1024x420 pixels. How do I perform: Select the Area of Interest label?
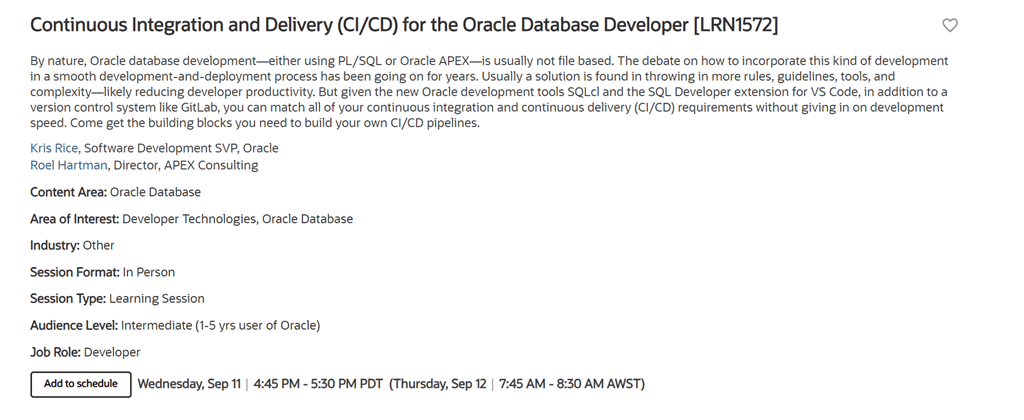(75, 219)
